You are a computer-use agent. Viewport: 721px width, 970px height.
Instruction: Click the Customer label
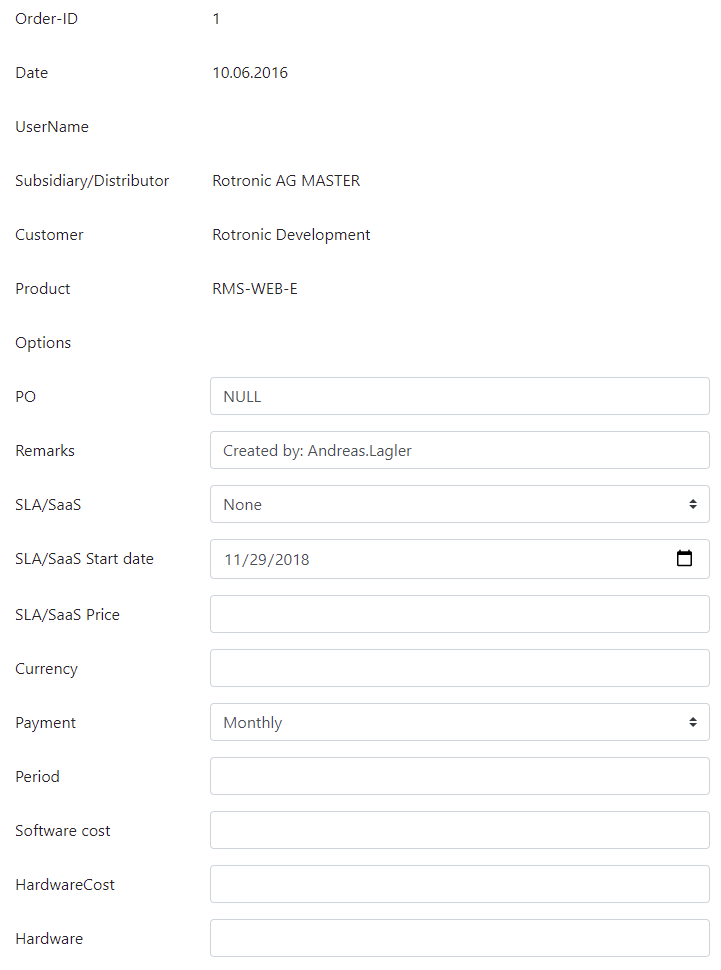pos(49,234)
